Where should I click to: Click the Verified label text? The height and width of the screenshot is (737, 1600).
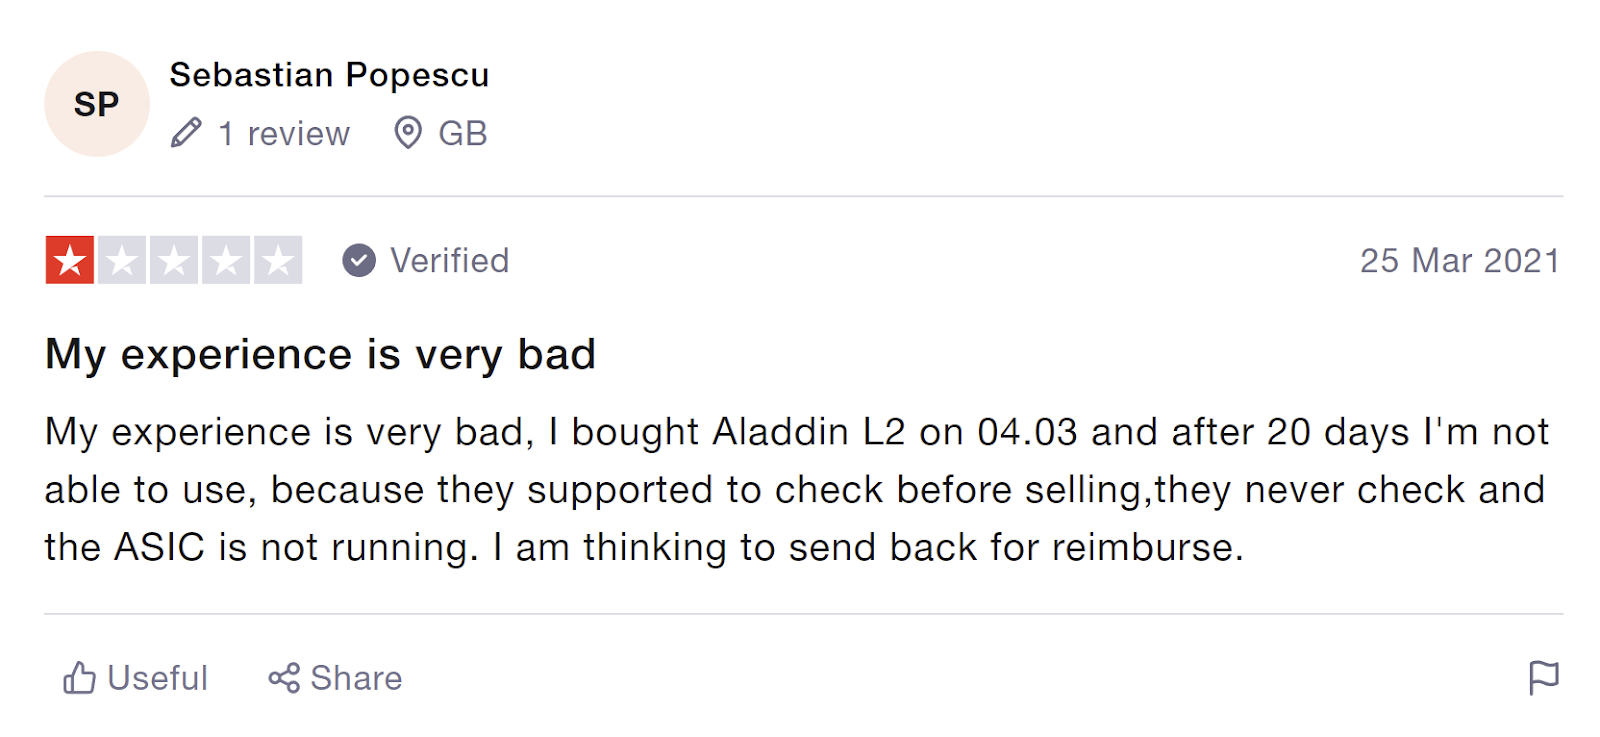pyautogui.click(x=449, y=261)
